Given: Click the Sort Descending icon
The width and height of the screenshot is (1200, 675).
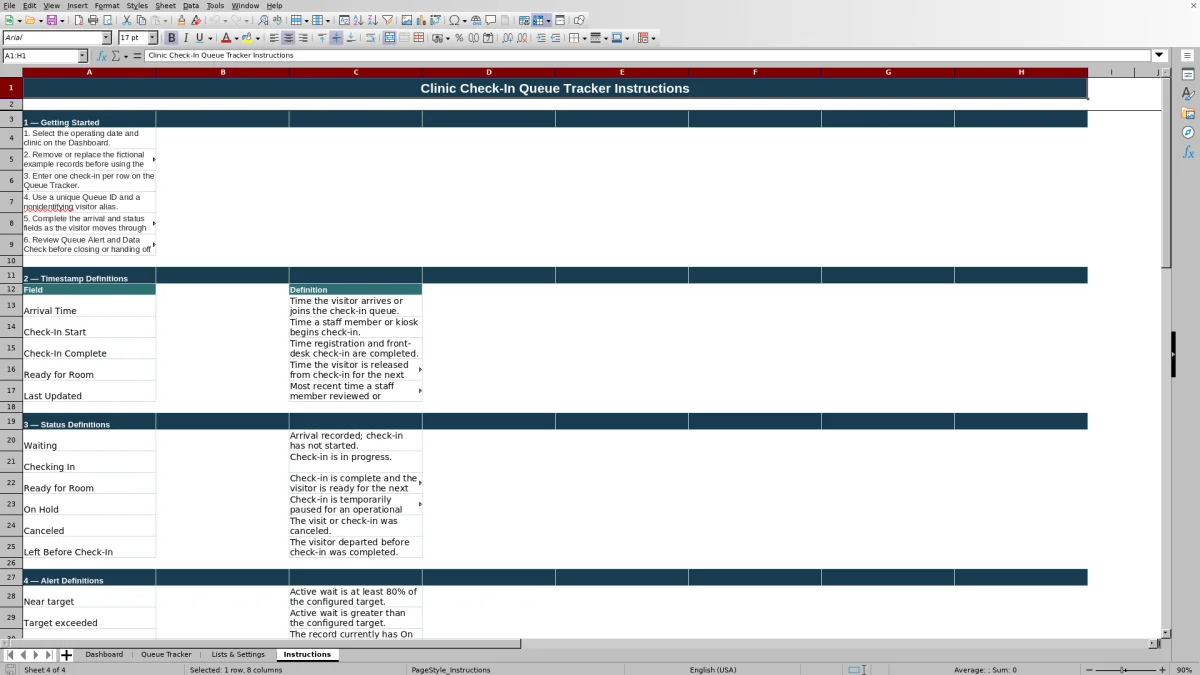Looking at the screenshot, I should click(372, 20).
